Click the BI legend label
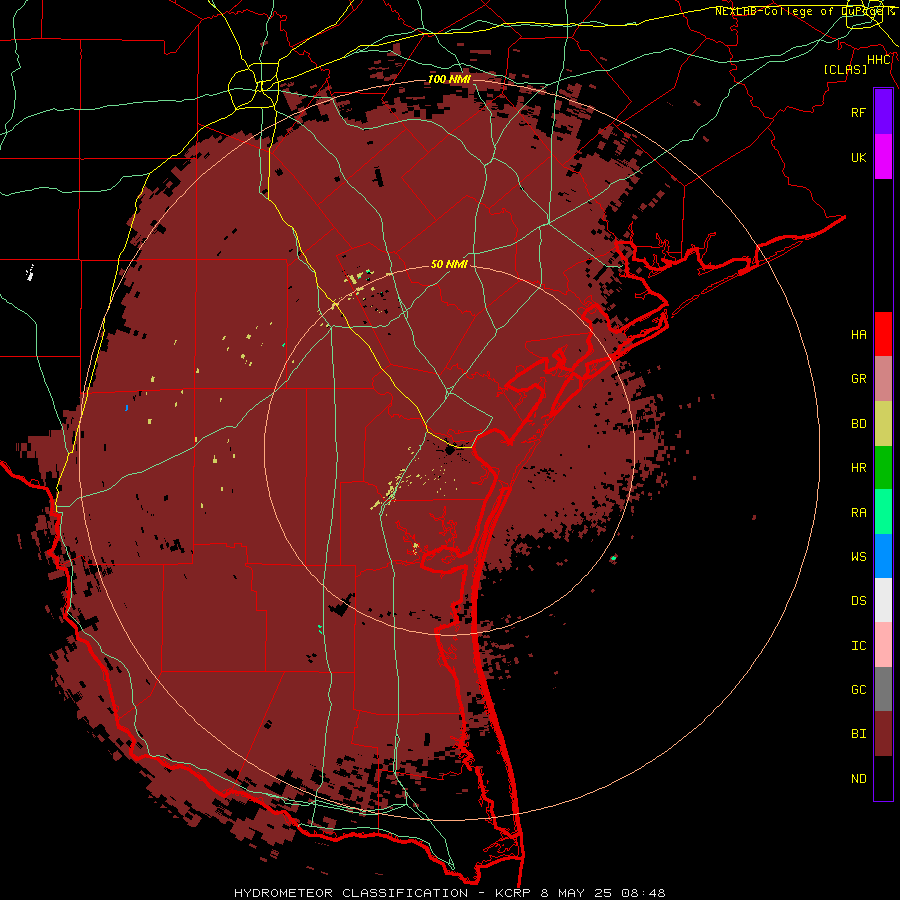Image resolution: width=900 pixels, height=900 pixels. tap(858, 734)
